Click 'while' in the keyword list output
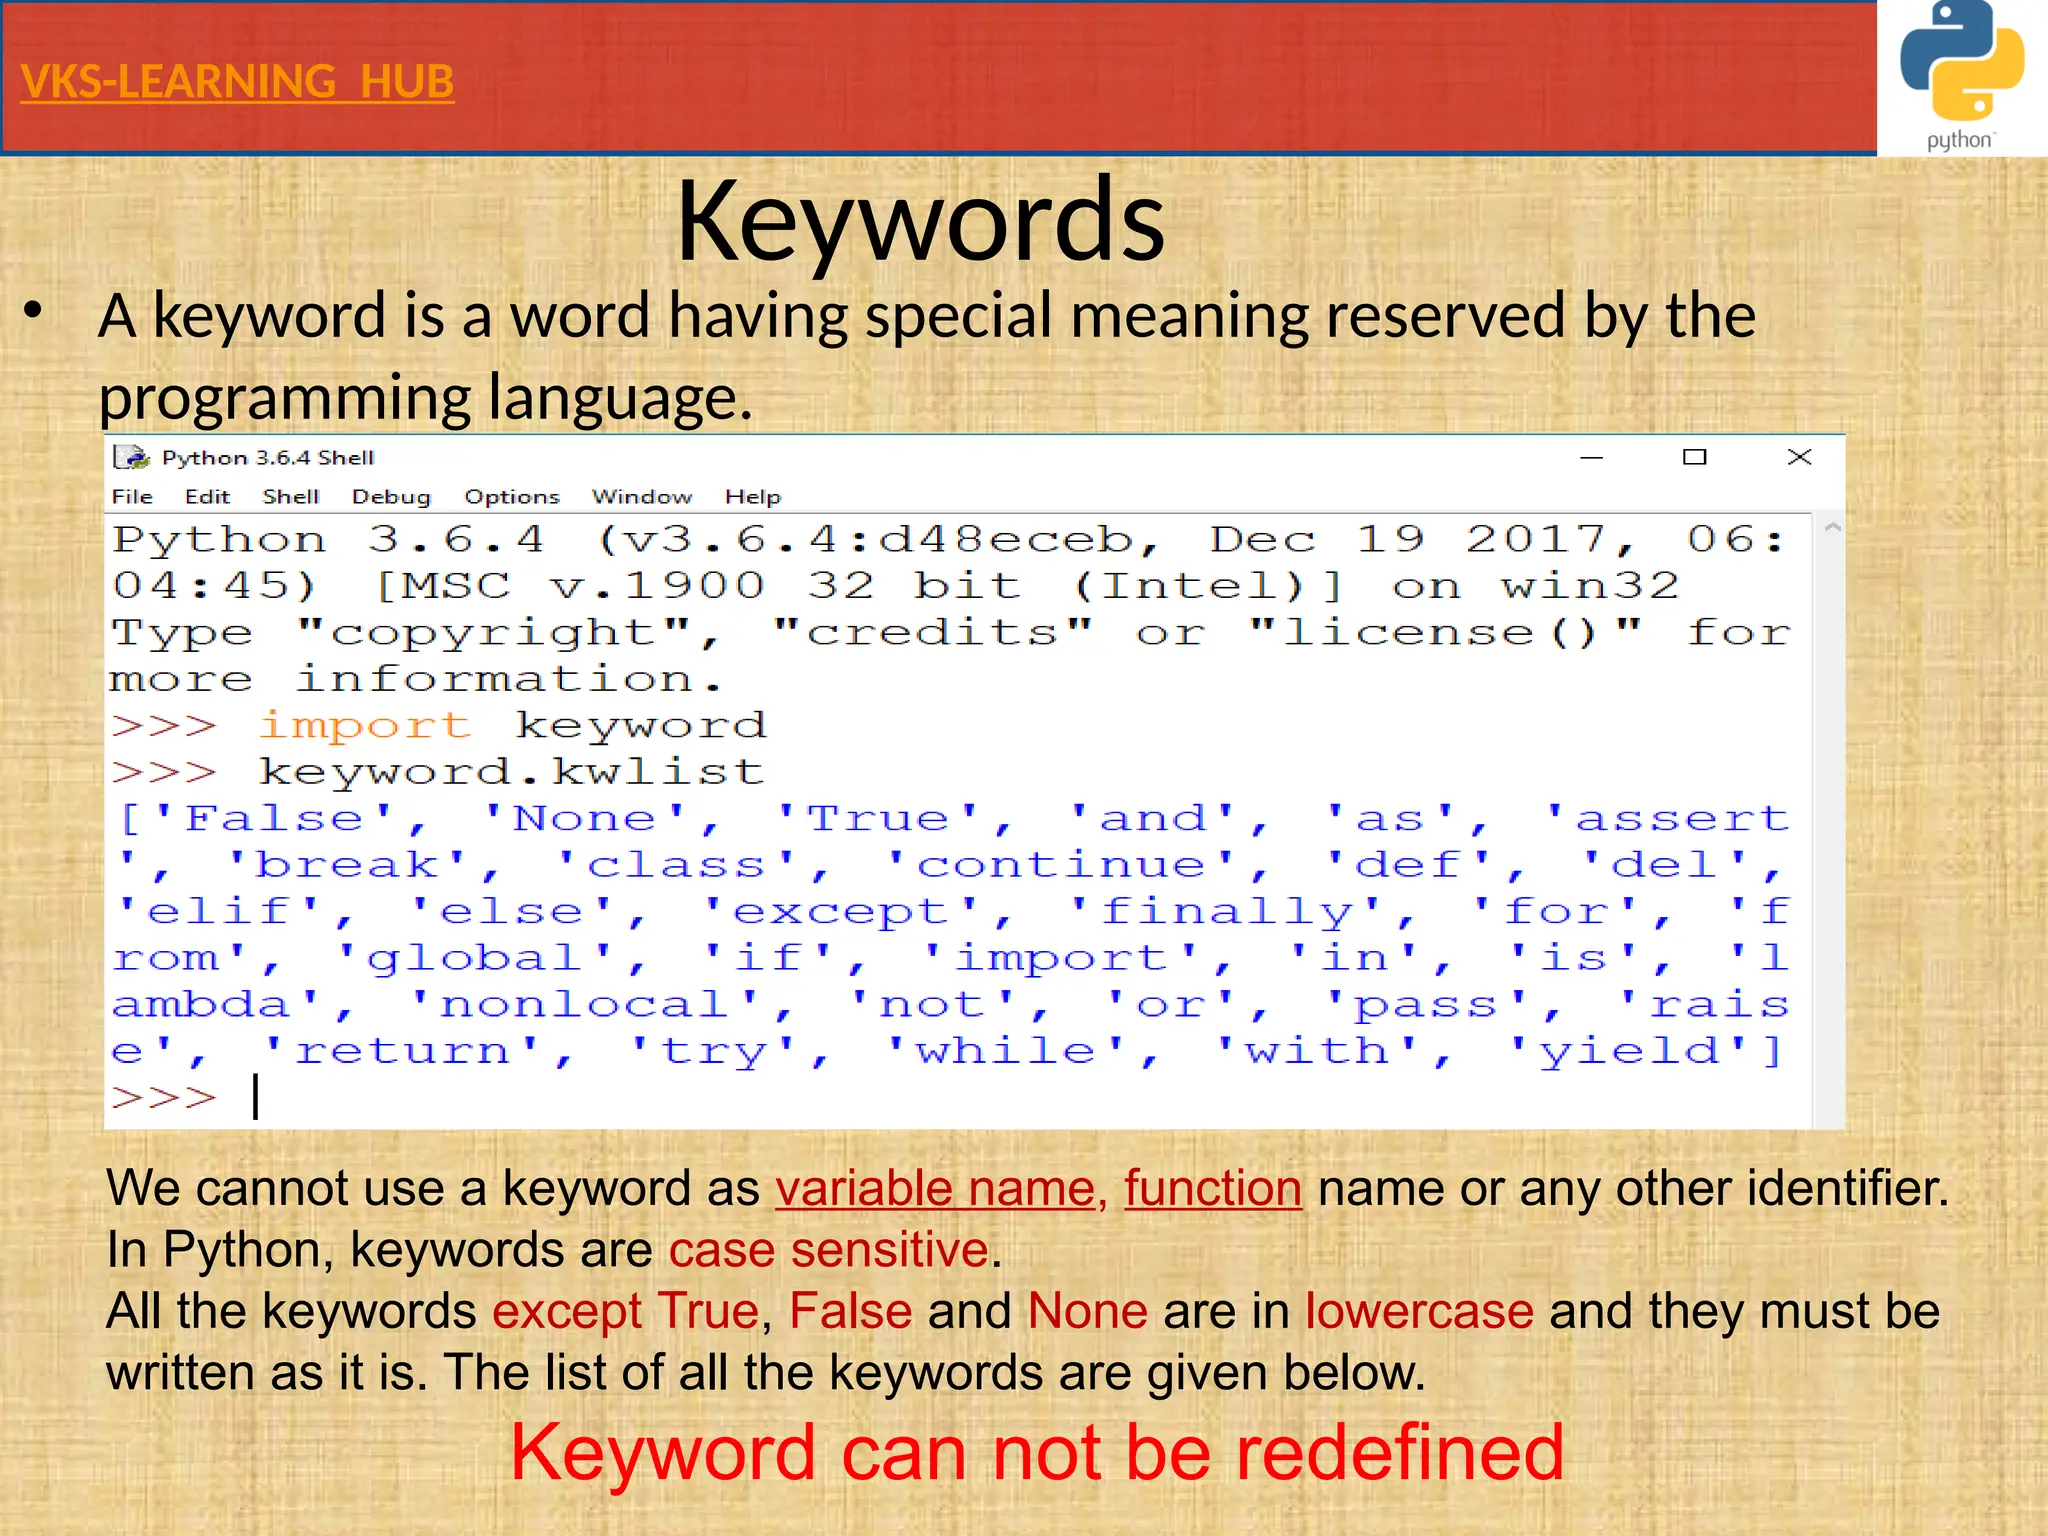2048x1536 pixels. click(x=1006, y=1051)
